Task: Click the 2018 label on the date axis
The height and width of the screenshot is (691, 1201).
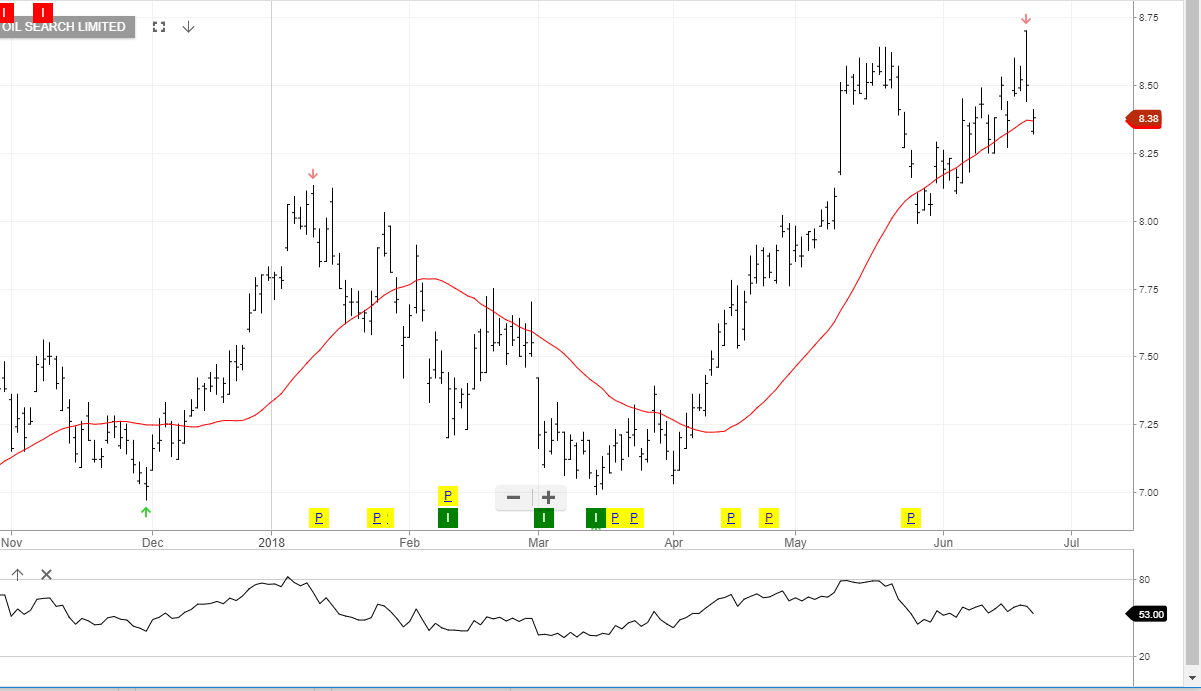Action: click(272, 543)
